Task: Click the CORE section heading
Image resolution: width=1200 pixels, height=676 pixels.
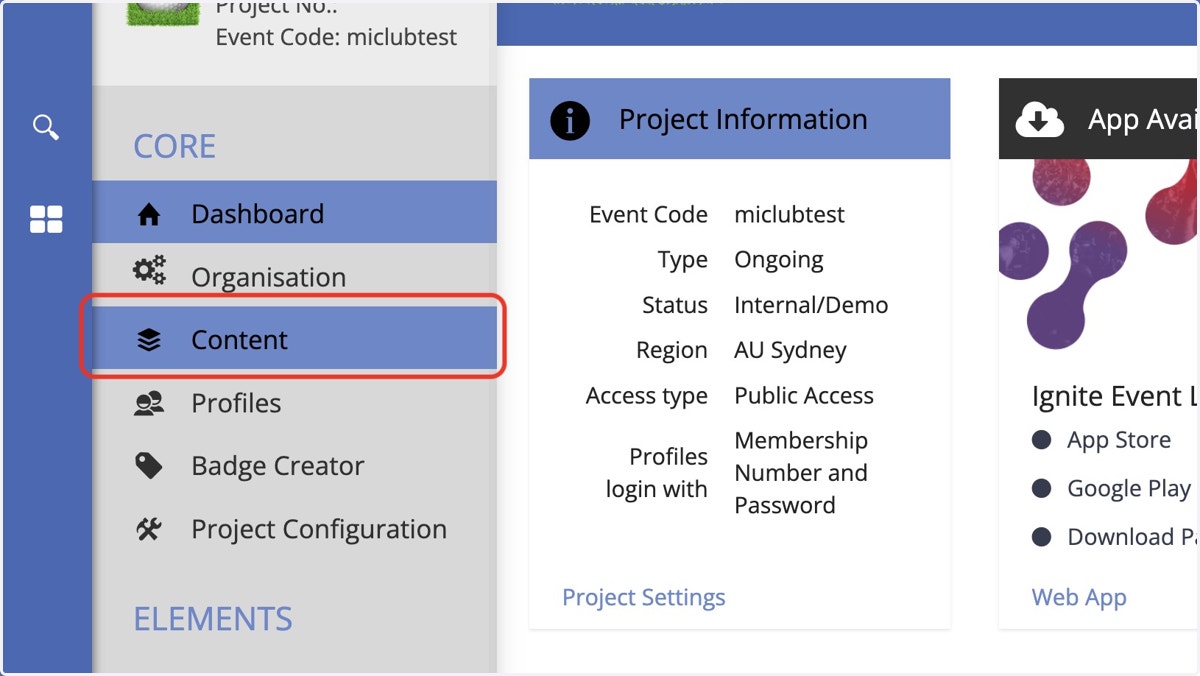Action: pos(175,147)
